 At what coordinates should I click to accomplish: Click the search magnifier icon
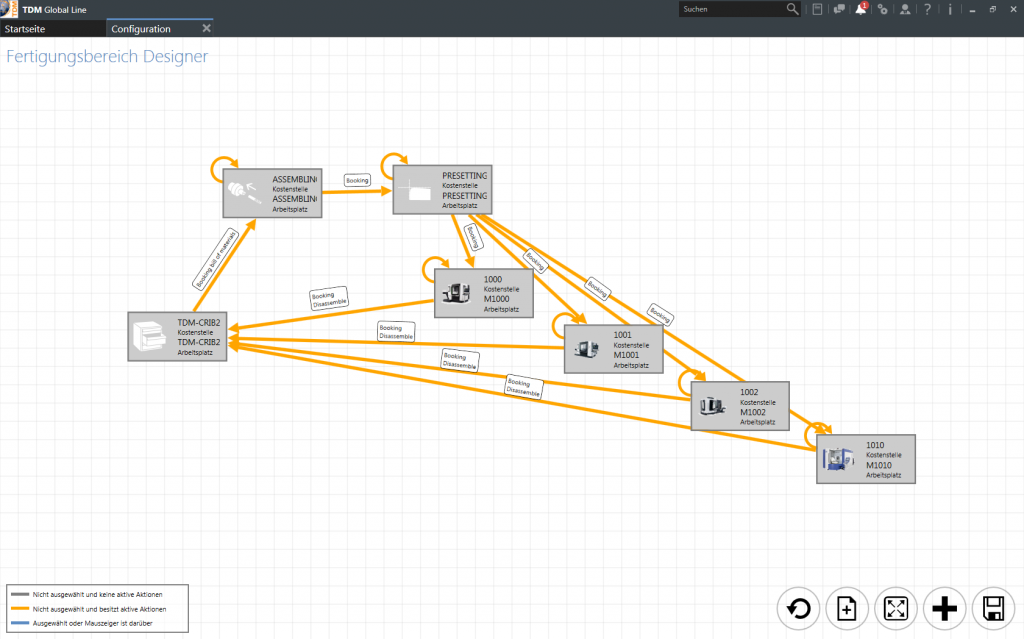pos(792,9)
